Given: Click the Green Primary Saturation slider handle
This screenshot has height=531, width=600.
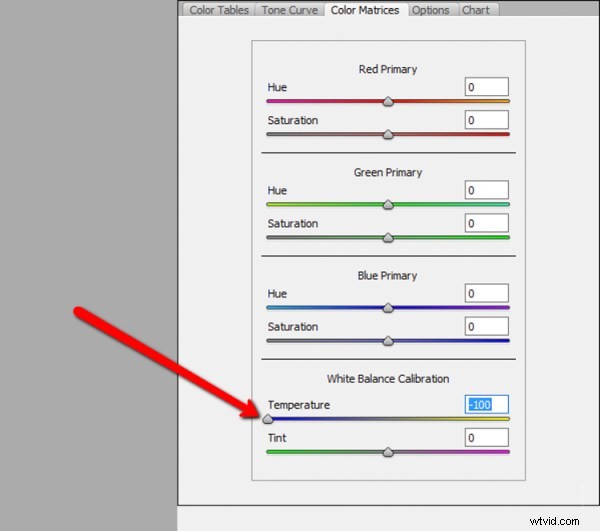Looking at the screenshot, I should pyautogui.click(x=388, y=237).
